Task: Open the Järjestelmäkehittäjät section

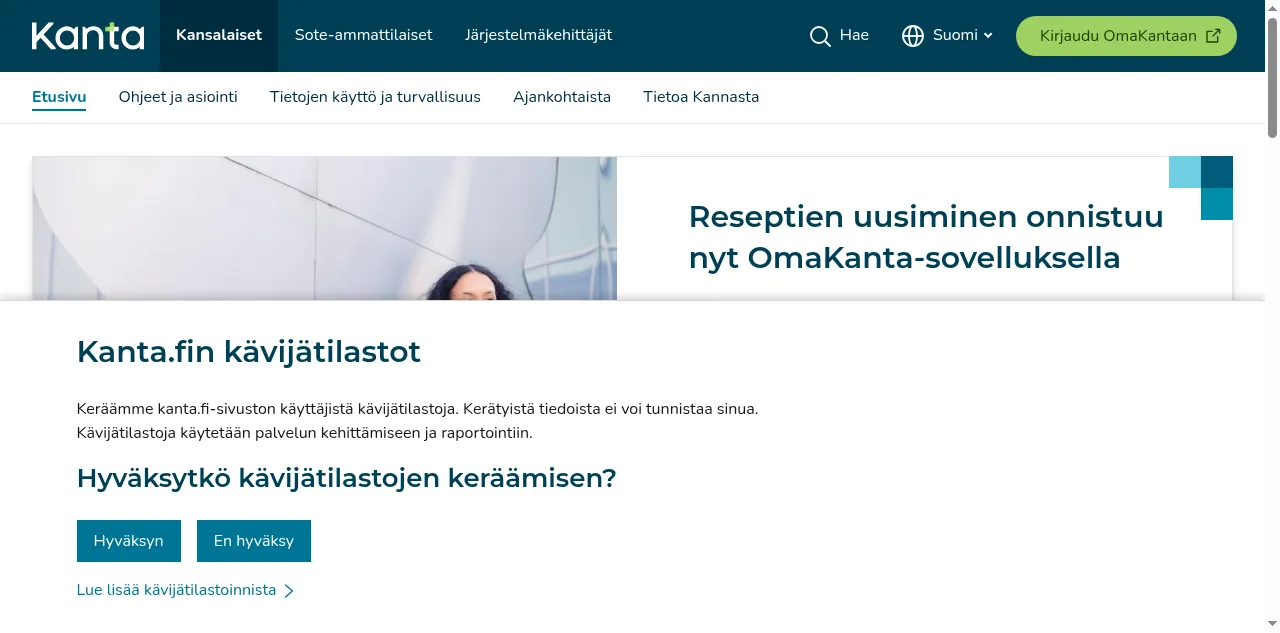Action: pos(538,36)
